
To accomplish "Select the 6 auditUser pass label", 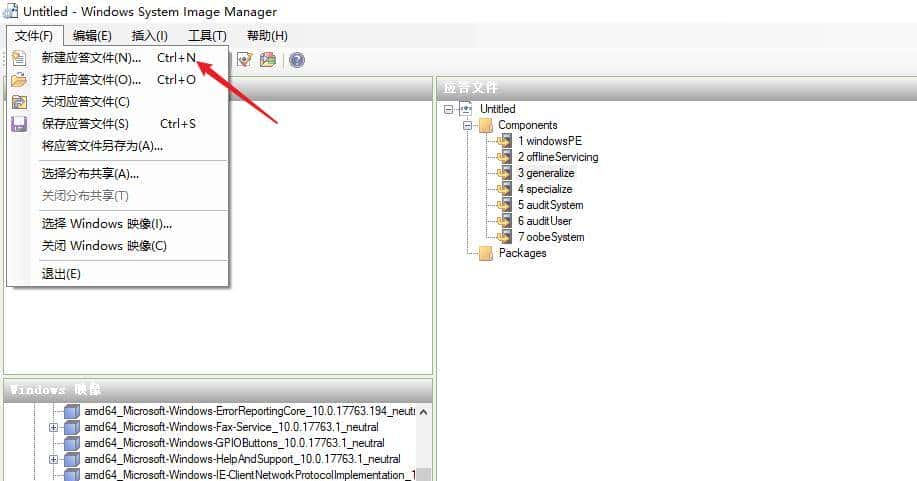I will pyautogui.click(x=545, y=221).
